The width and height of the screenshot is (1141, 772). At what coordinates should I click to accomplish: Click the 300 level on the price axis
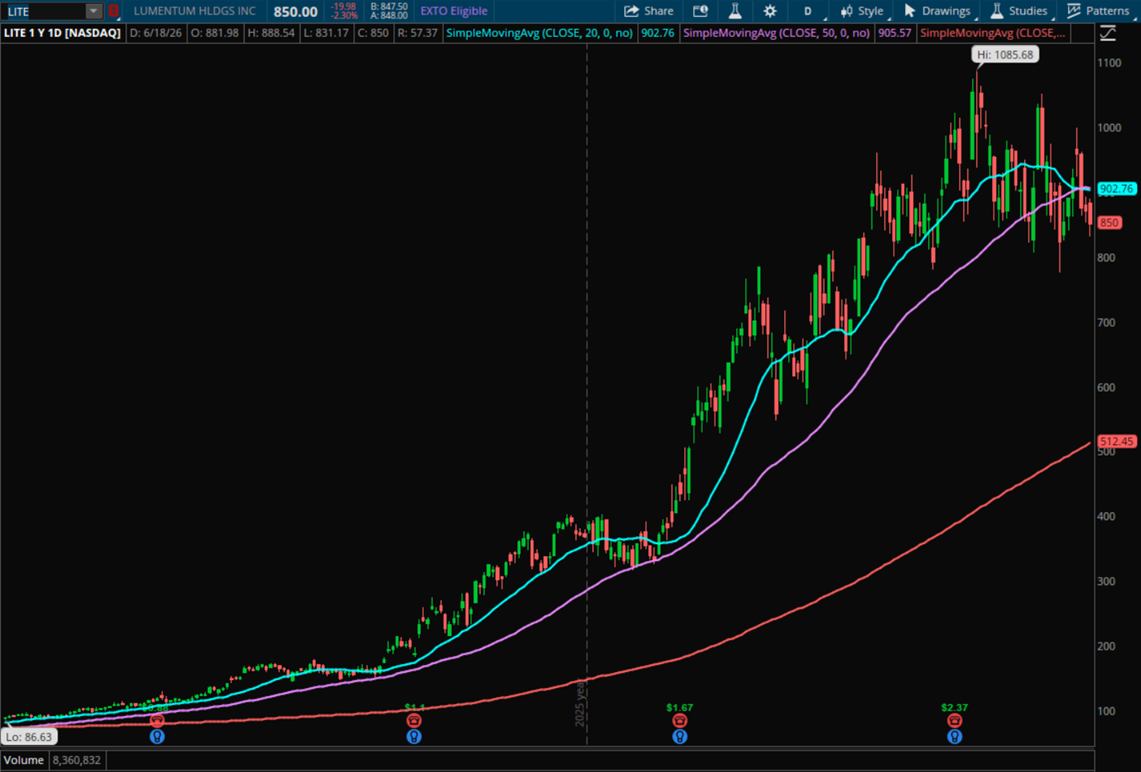pyautogui.click(x=1106, y=581)
